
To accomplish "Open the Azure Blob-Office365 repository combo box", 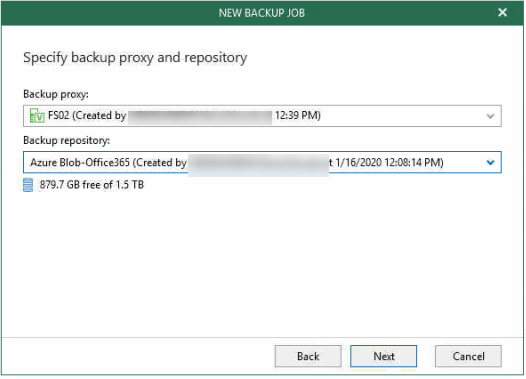I will tap(263, 163).
